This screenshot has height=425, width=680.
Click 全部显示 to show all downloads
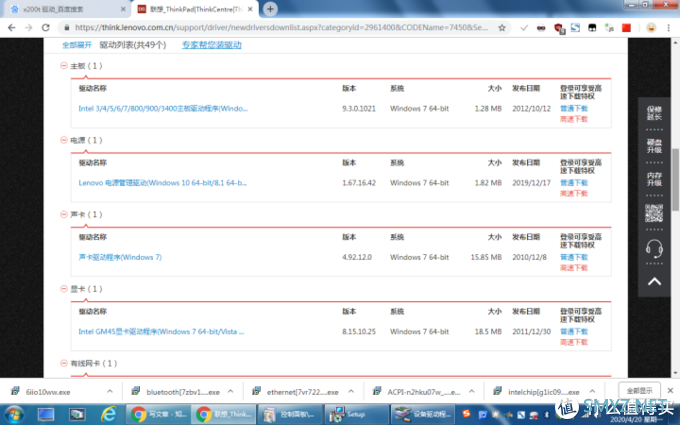click(x=639, y=391)
